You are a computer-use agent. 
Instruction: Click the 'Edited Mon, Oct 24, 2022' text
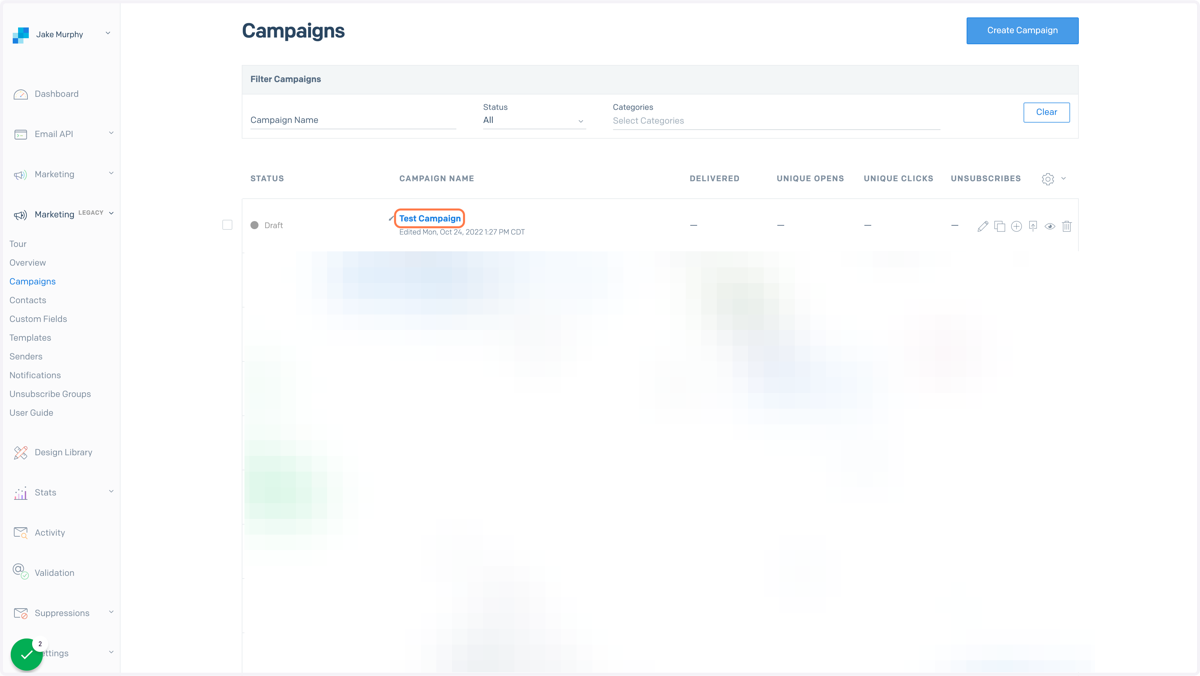[462, 232]
